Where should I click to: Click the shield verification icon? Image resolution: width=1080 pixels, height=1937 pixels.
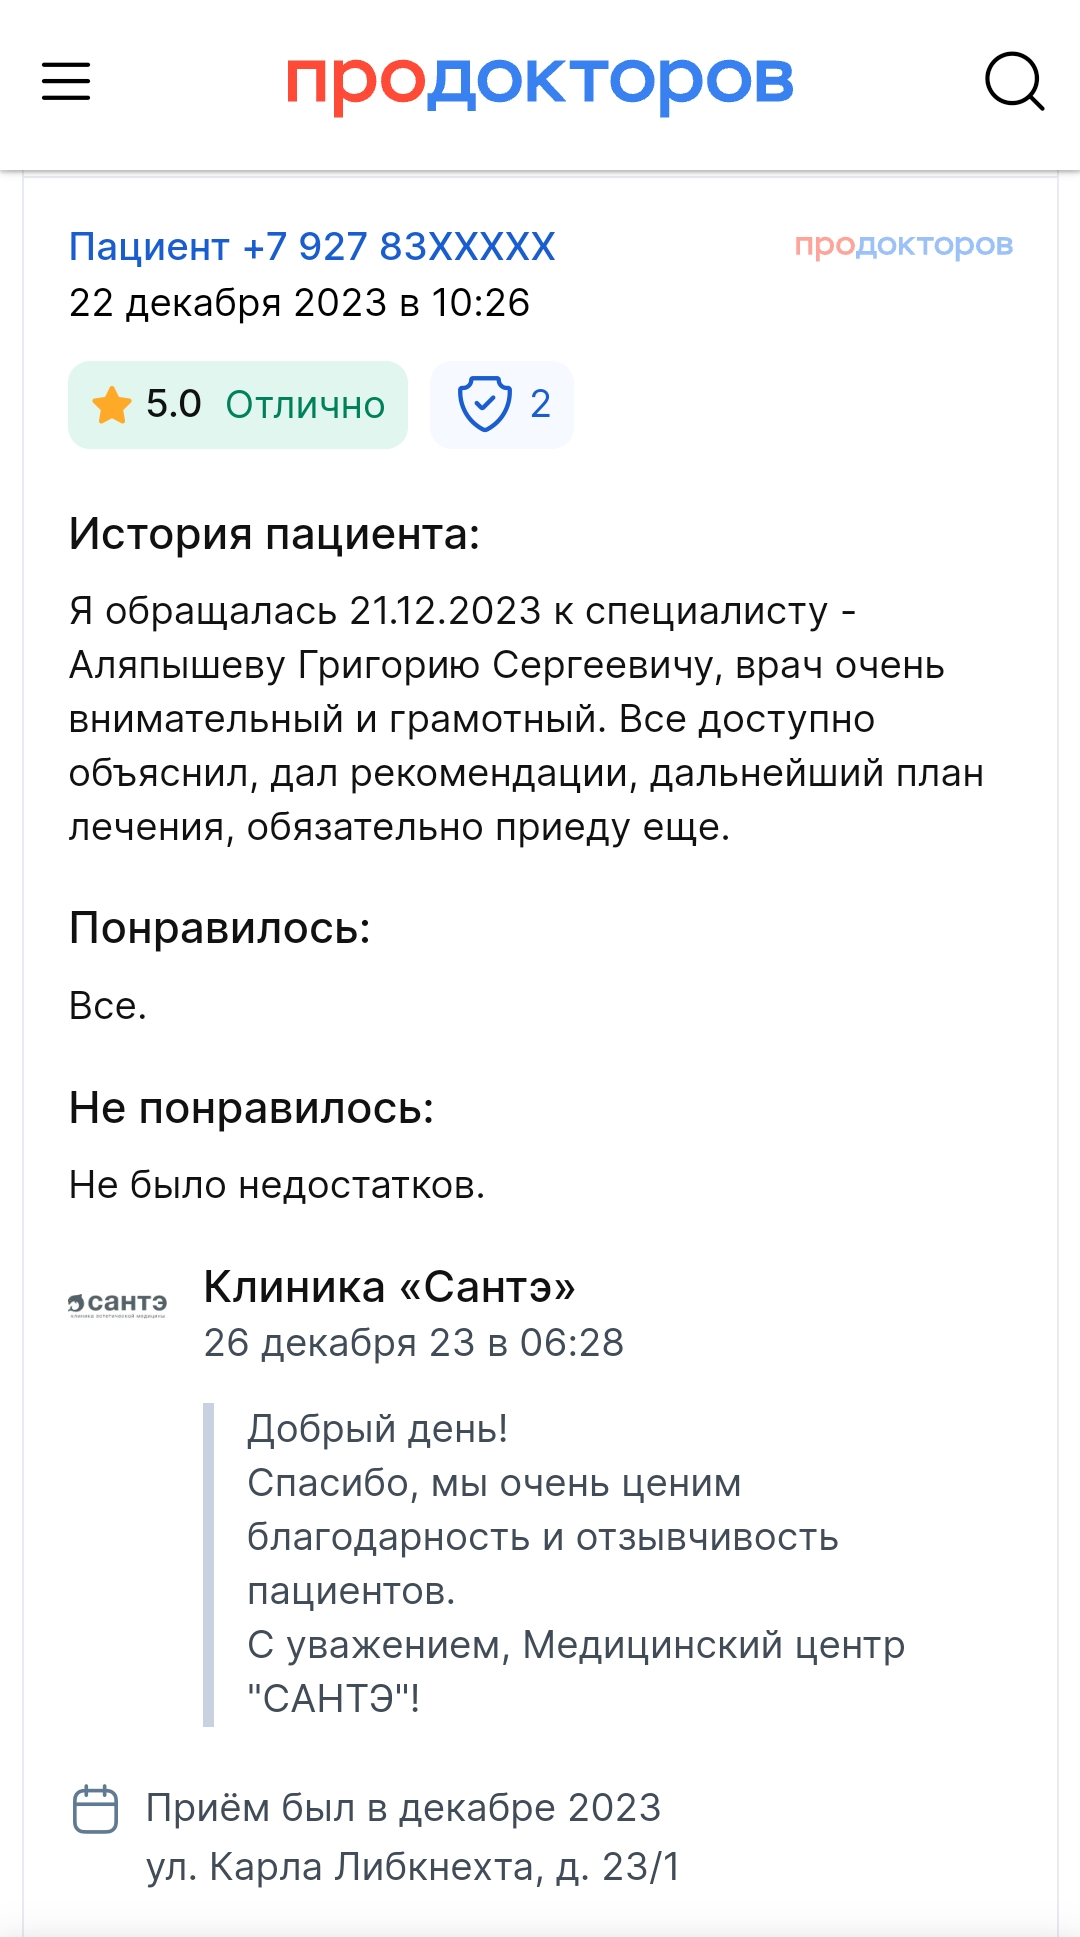pos(485,405)
